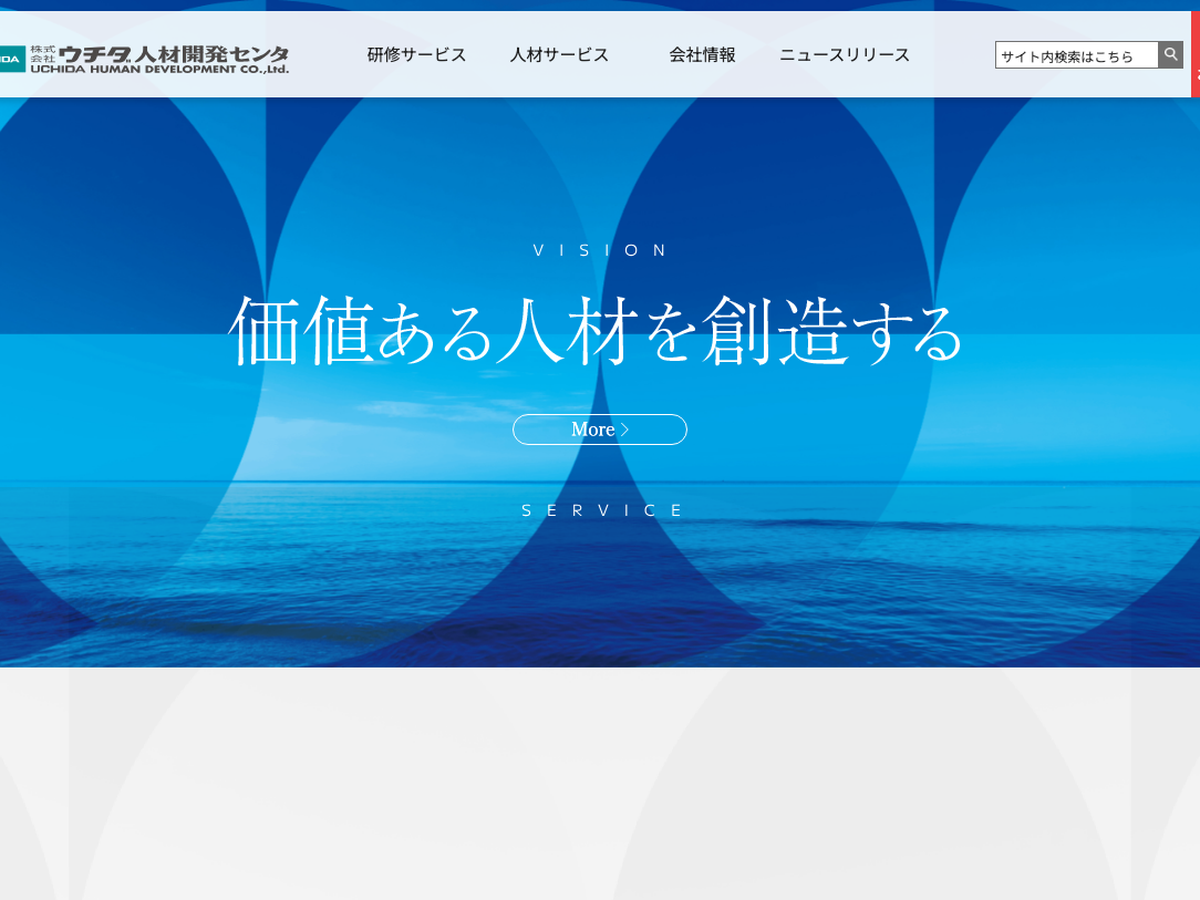Click the サイト内検索はこちら search field

[1076, 56]
